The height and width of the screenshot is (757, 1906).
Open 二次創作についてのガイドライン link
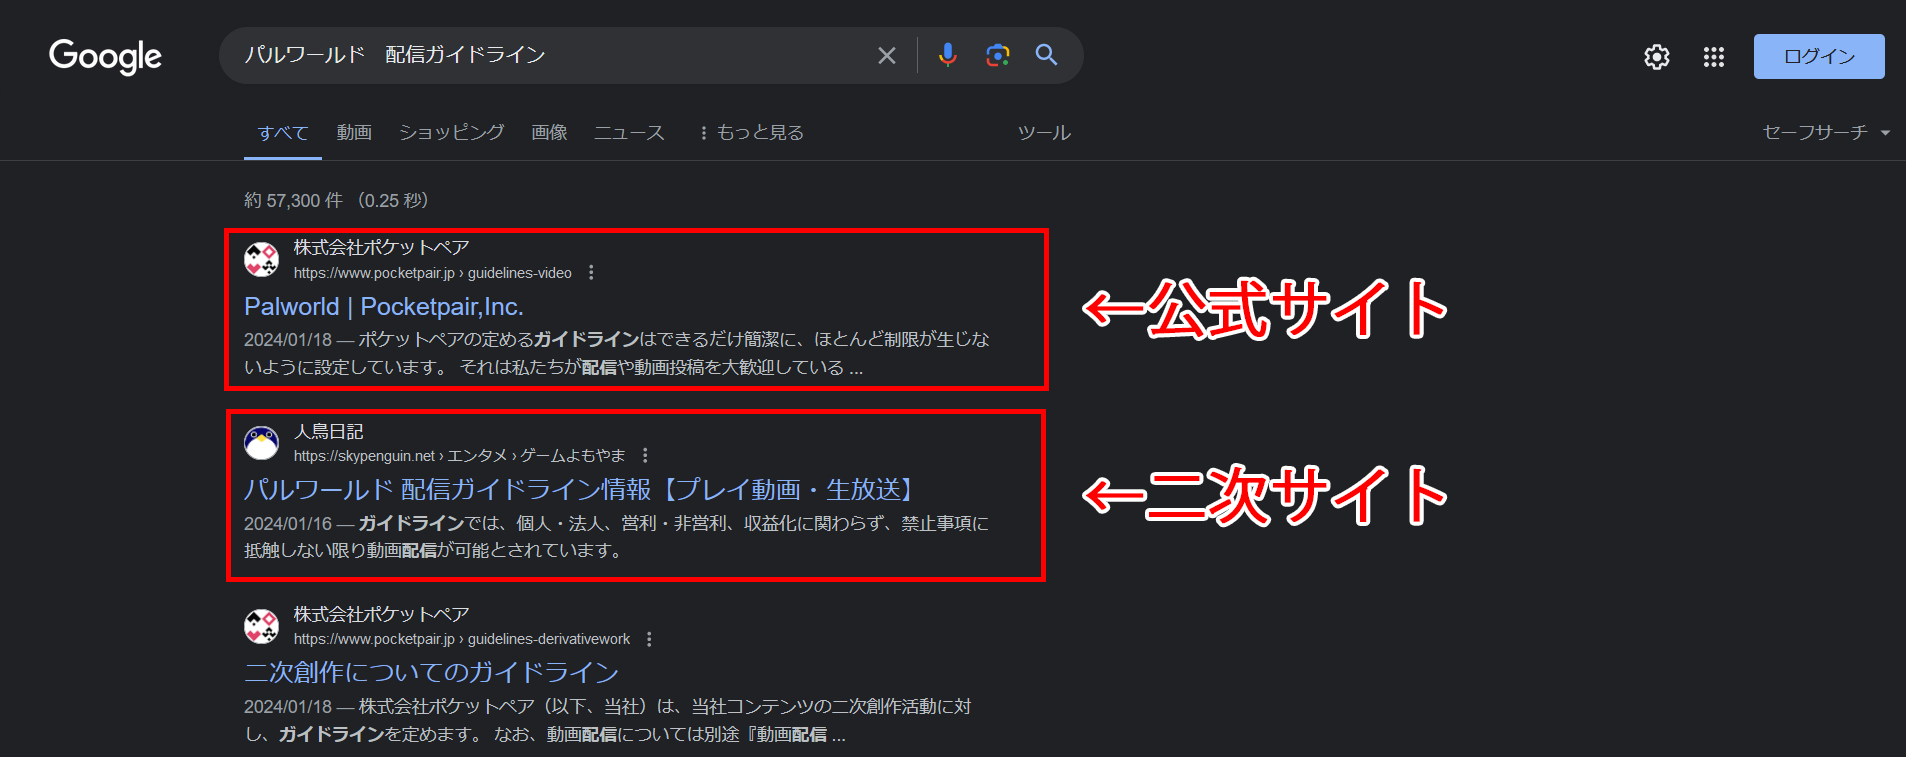(x=432, y=672)
